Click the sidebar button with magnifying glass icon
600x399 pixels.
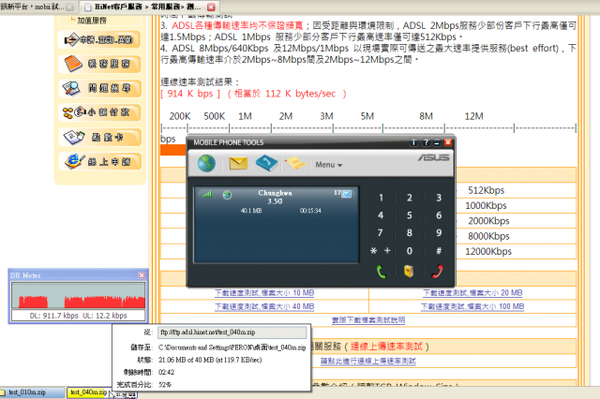coord(99,88)
